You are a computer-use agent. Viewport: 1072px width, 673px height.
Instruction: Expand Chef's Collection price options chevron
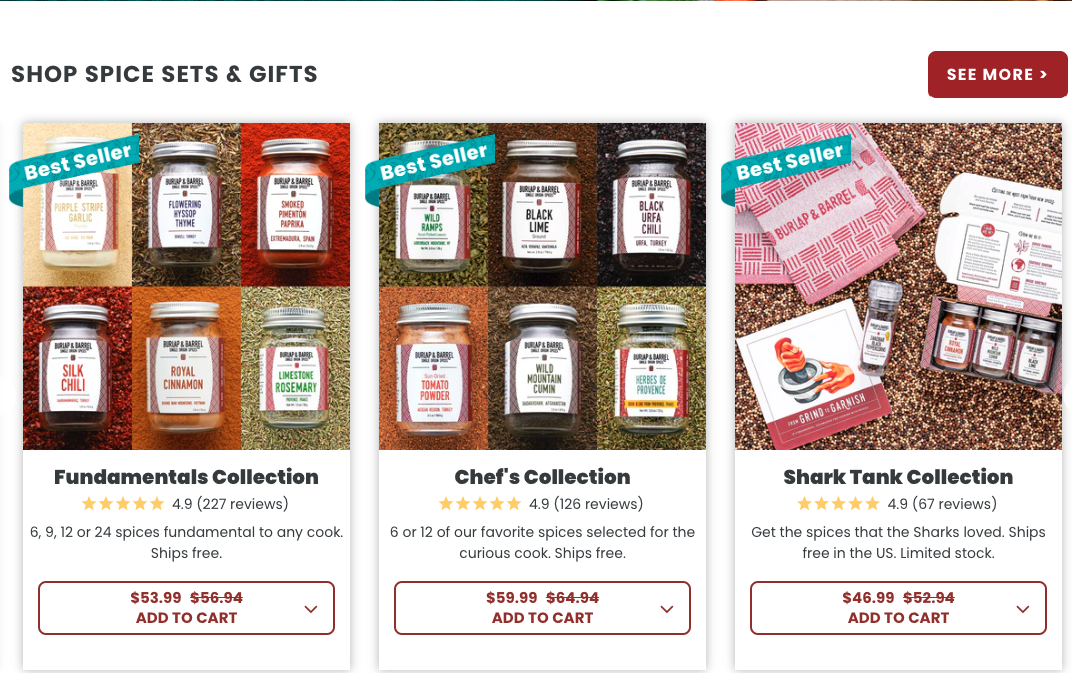pyautogui.click(x=667, y=609)
